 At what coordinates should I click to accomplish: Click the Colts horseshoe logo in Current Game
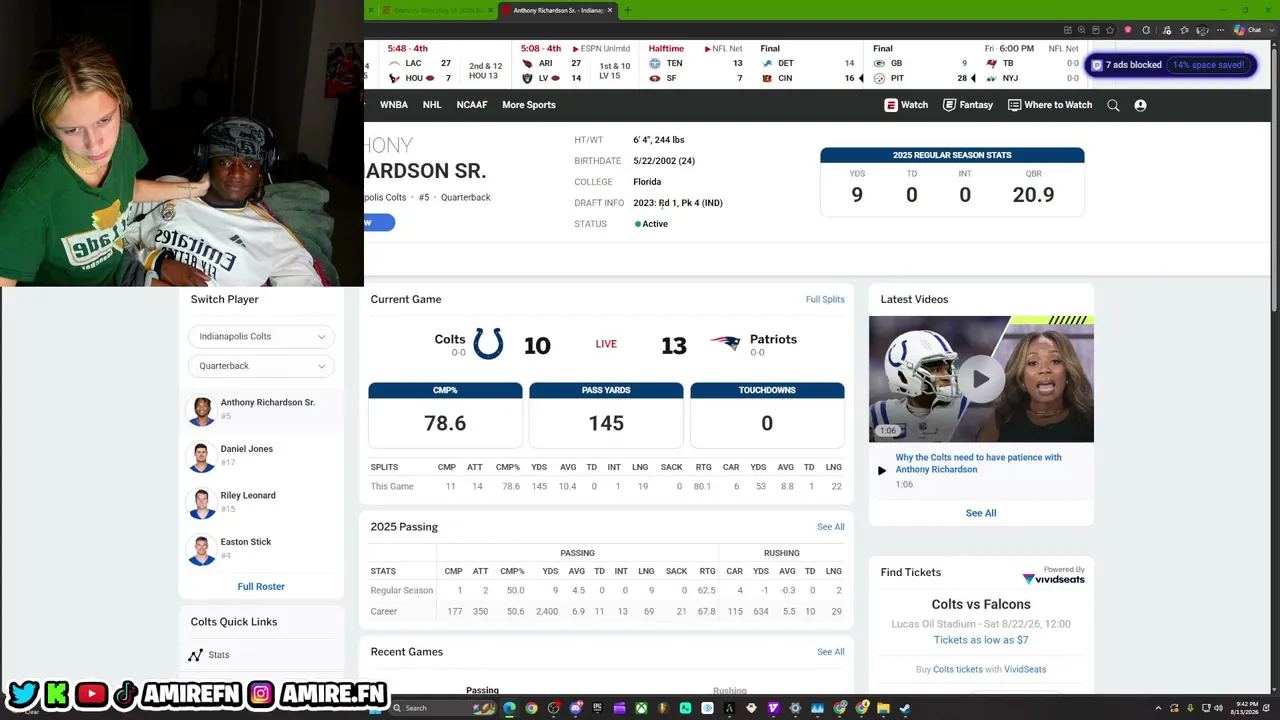pos(488,343)
